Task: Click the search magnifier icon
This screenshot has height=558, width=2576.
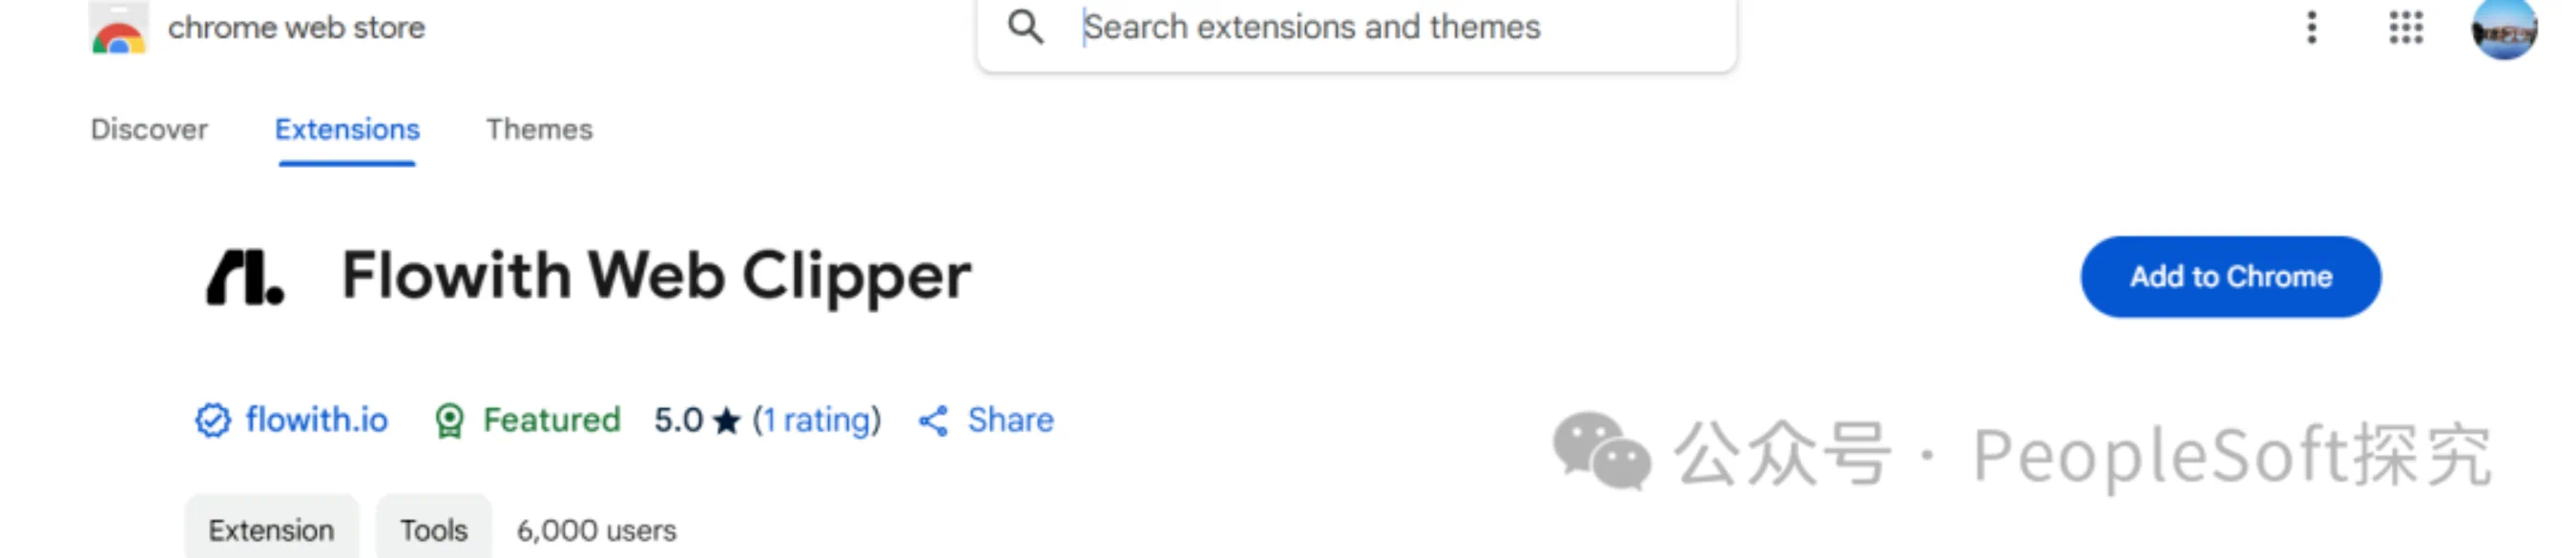Action: click(x=1025, y=27)
